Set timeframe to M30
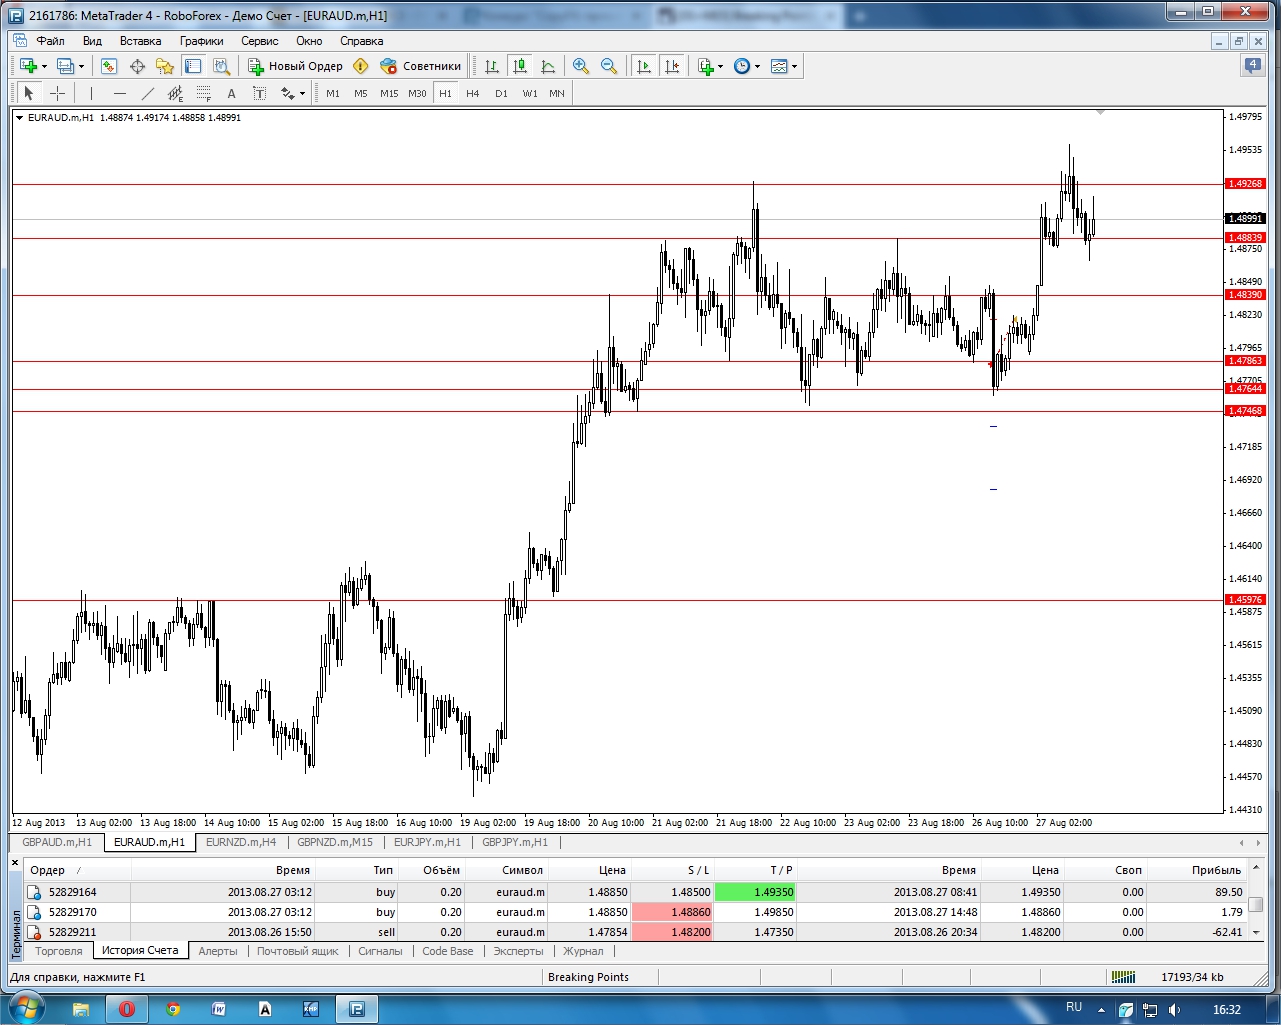 click(417, 93)
